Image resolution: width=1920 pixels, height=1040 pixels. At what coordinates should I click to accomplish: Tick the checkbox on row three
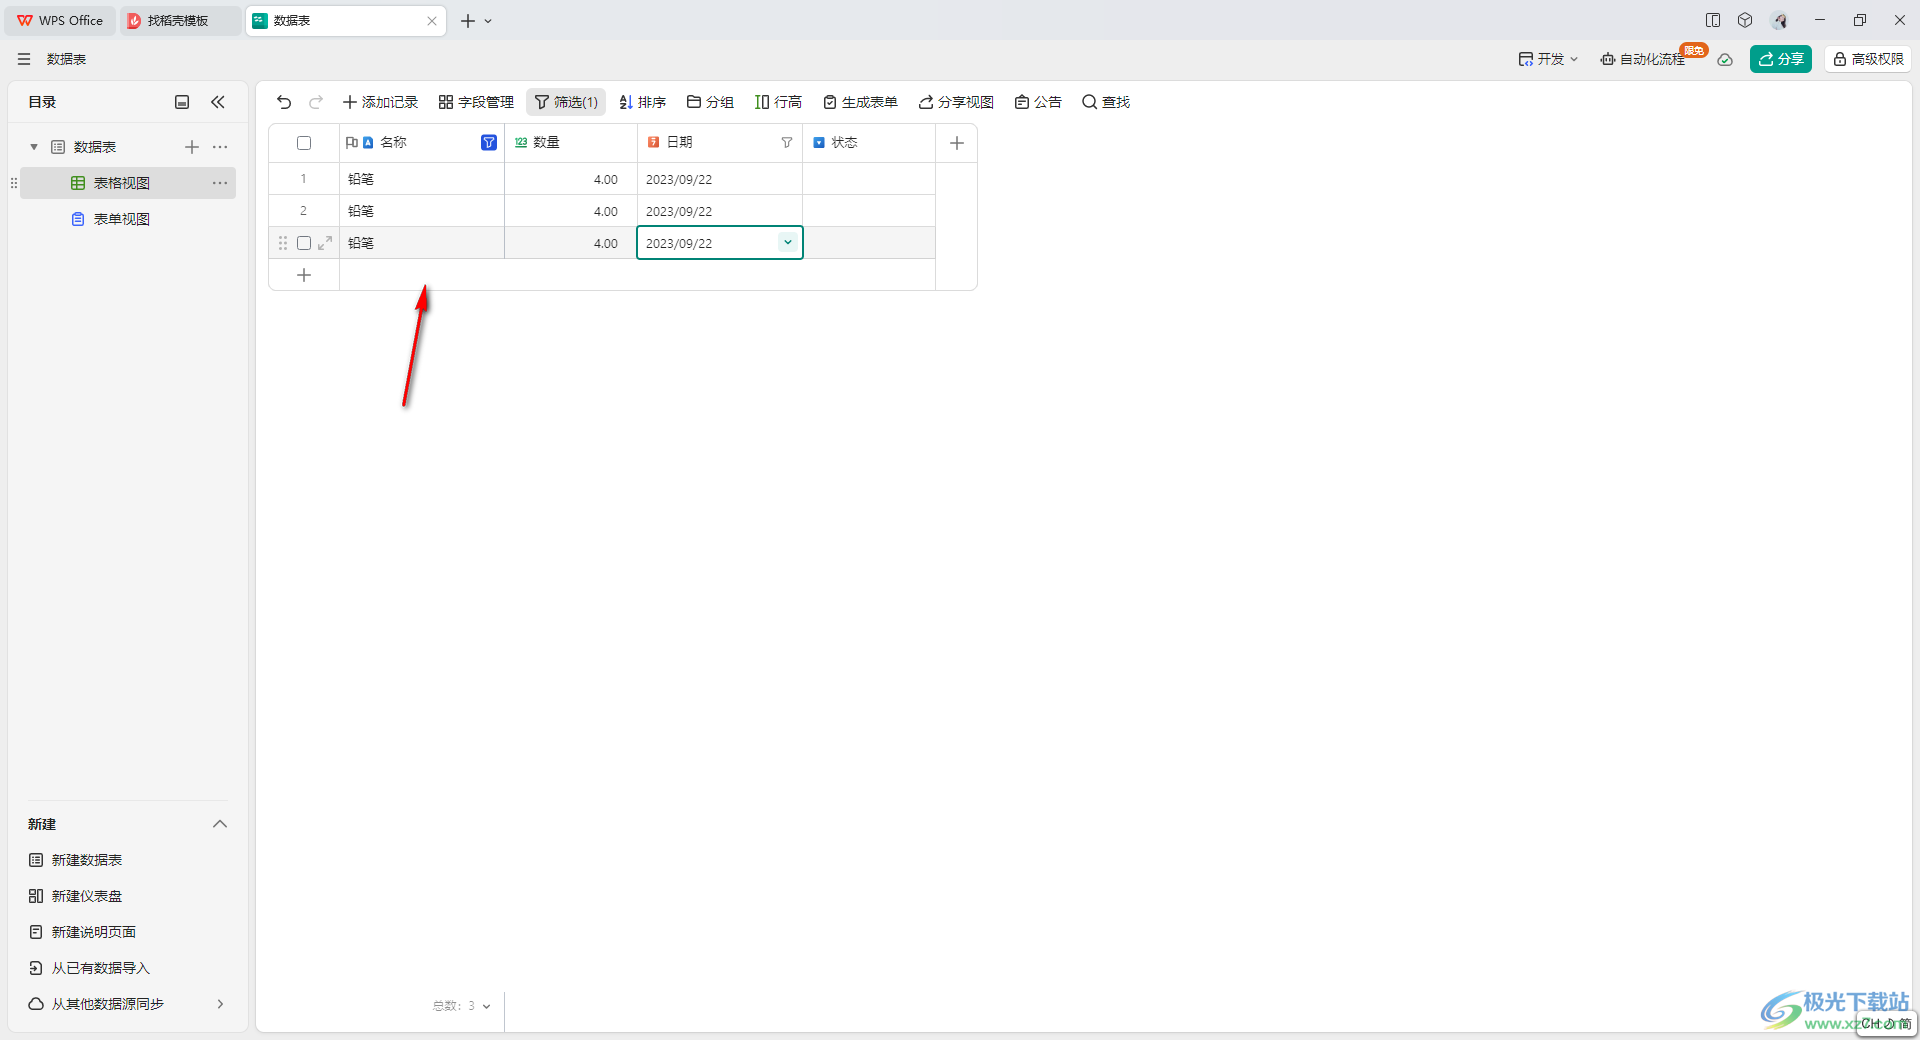[304, 243]
